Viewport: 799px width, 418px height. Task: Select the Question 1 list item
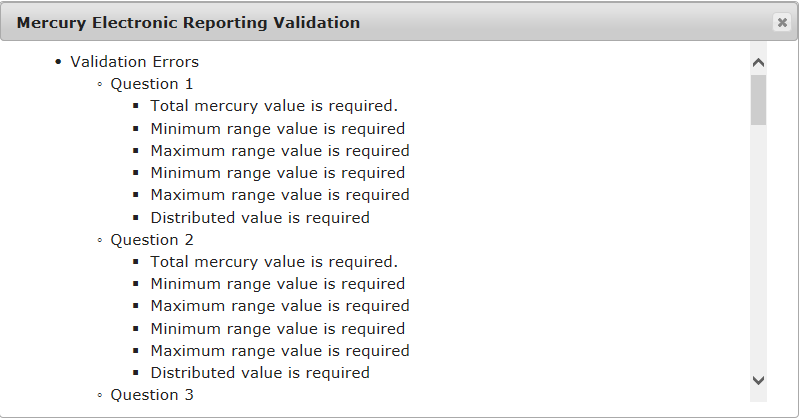tap(152, 84)
